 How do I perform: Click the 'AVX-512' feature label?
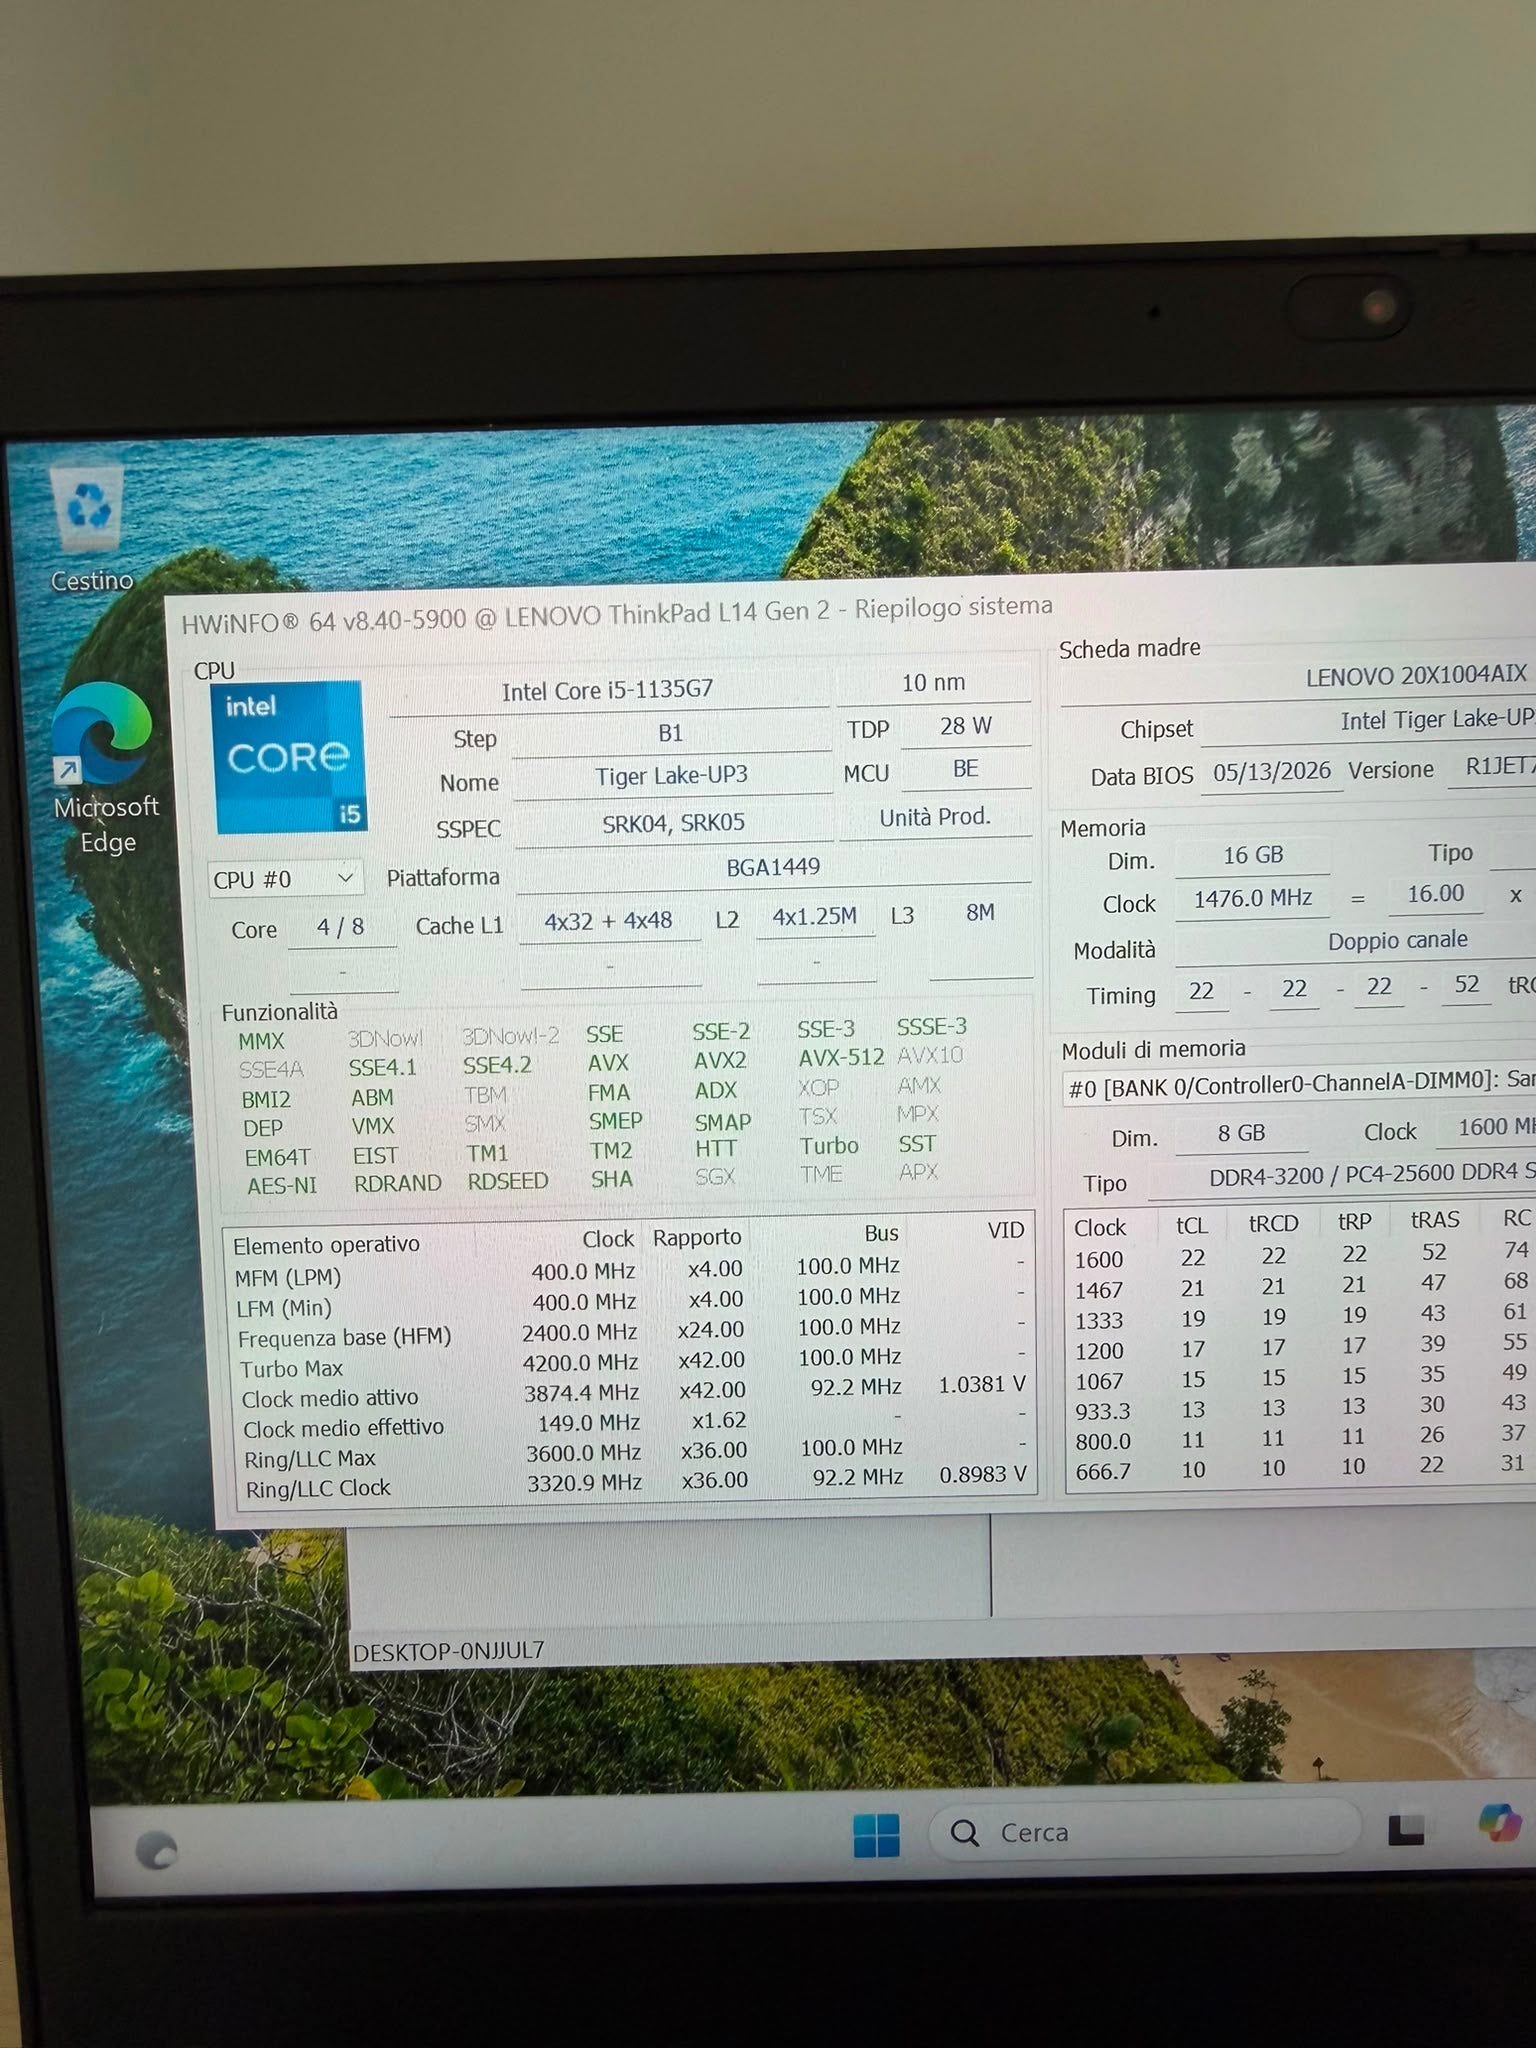(840, 1057)
